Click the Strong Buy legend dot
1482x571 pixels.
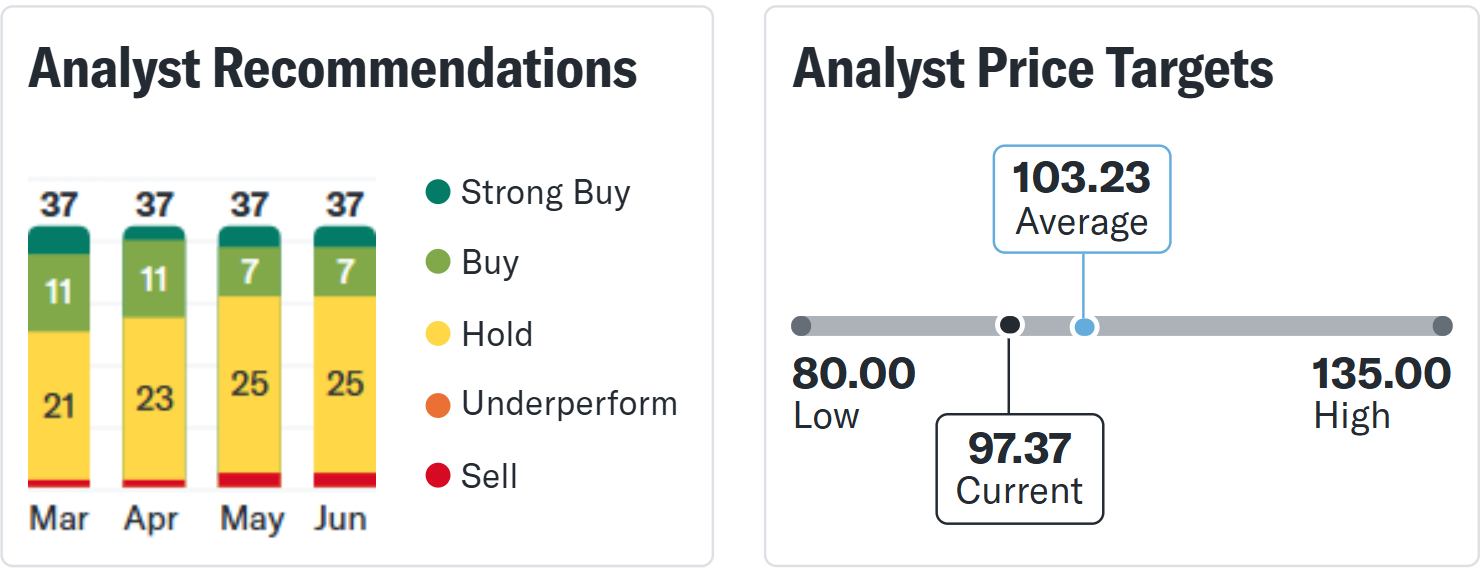tap(438, 192)
